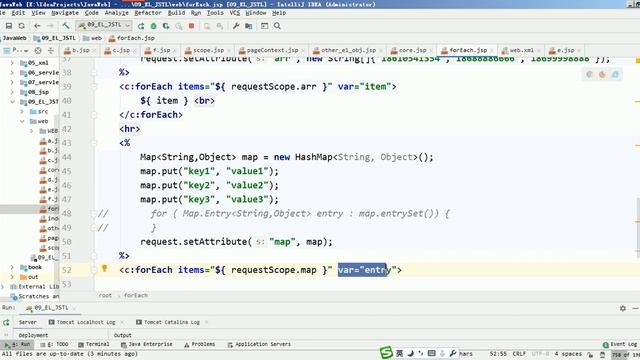Open the Edit menu

click(18, 13)
